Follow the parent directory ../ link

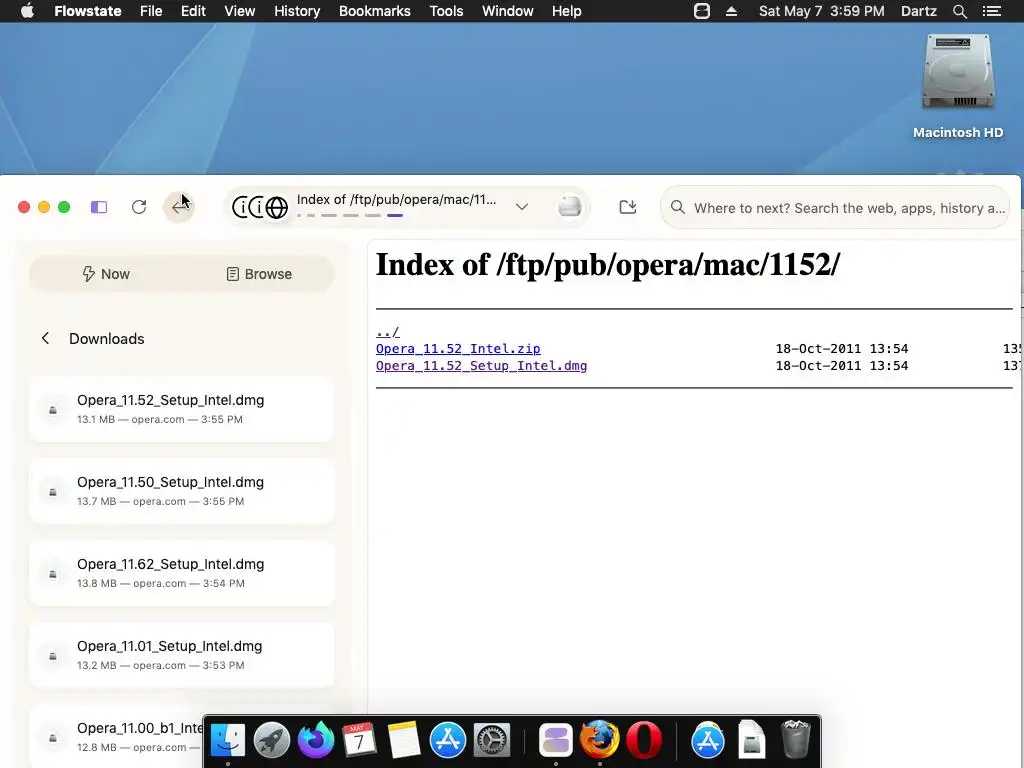[x=388, y=332]
